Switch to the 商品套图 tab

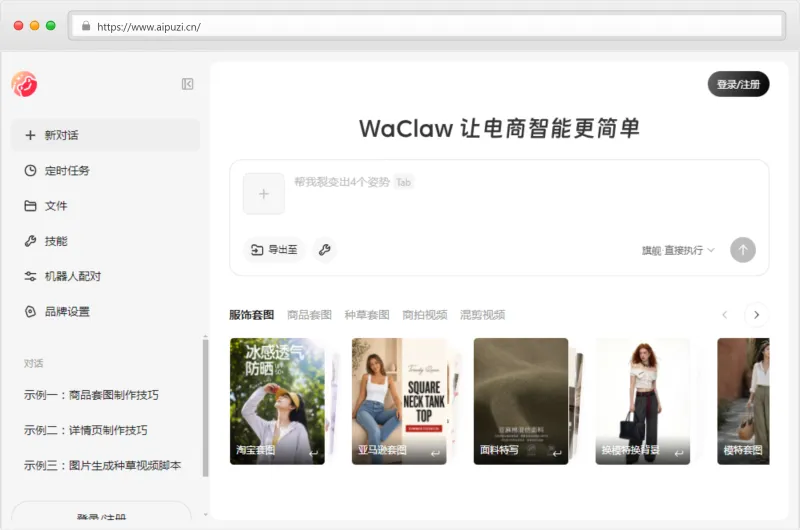point(309,315)
